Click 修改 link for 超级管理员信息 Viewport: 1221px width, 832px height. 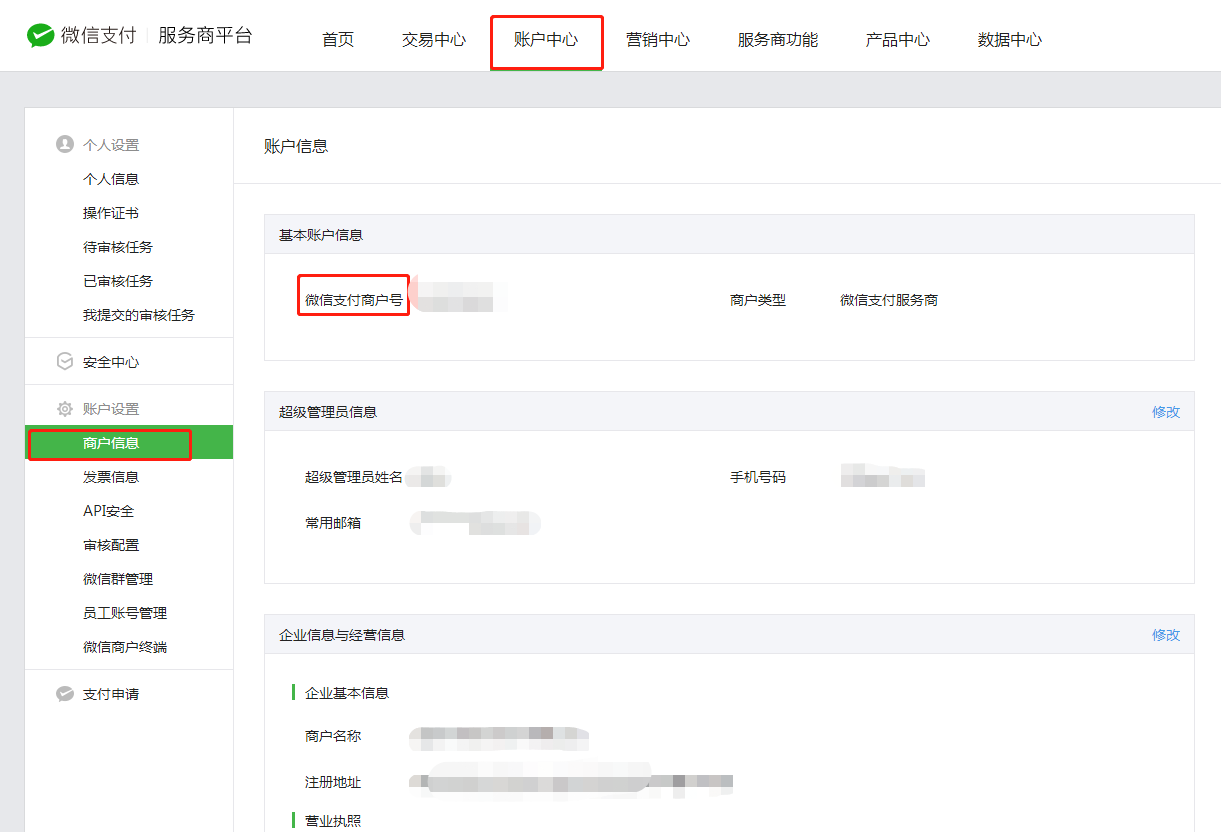1166,412
